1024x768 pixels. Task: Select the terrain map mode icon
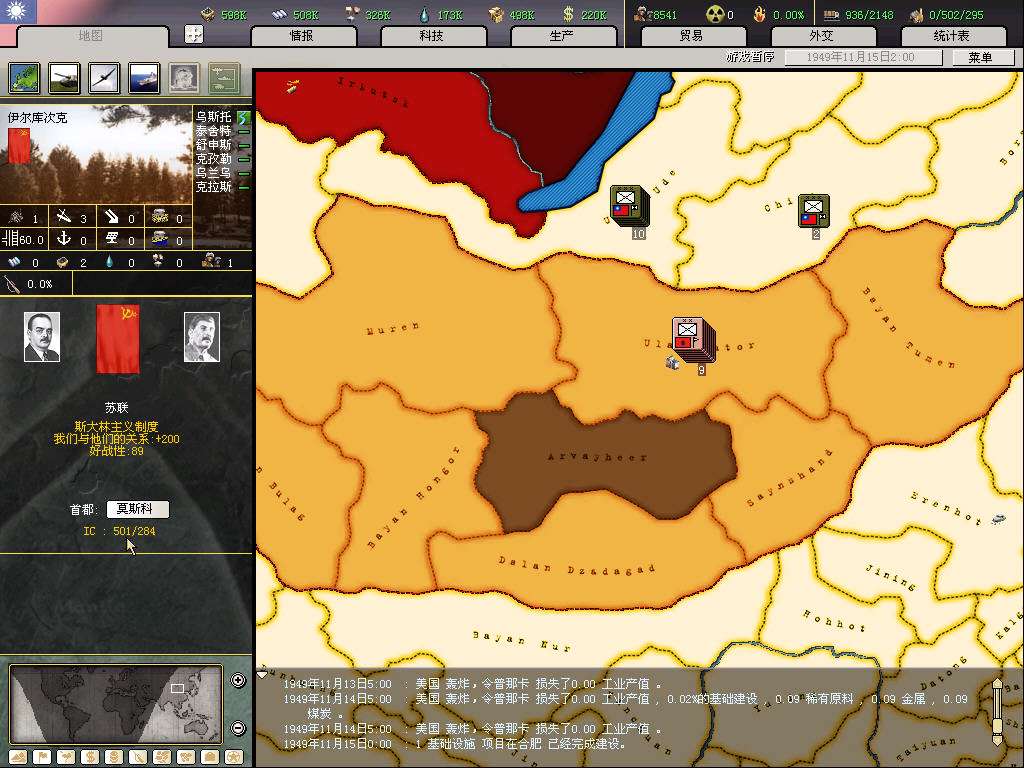24,78
